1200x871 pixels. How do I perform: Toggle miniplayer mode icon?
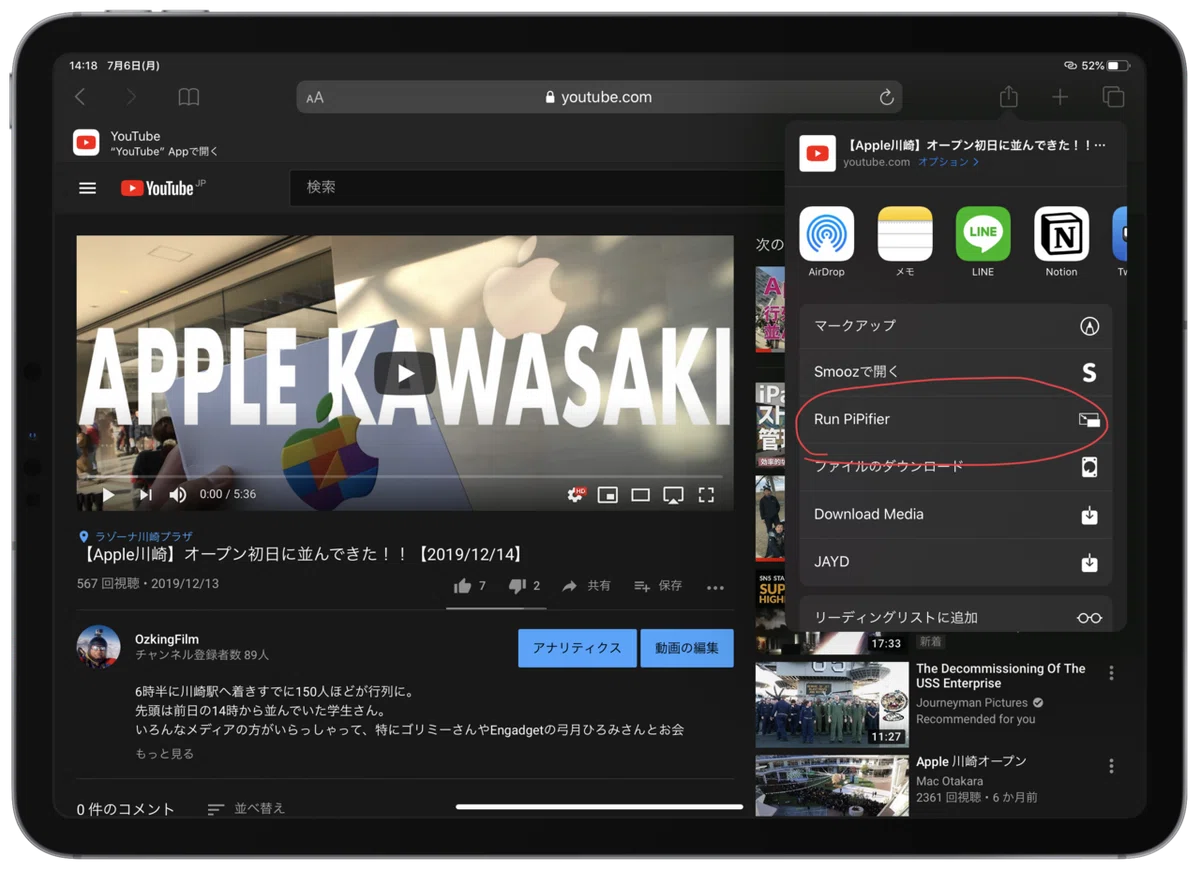tap(608, 495)
